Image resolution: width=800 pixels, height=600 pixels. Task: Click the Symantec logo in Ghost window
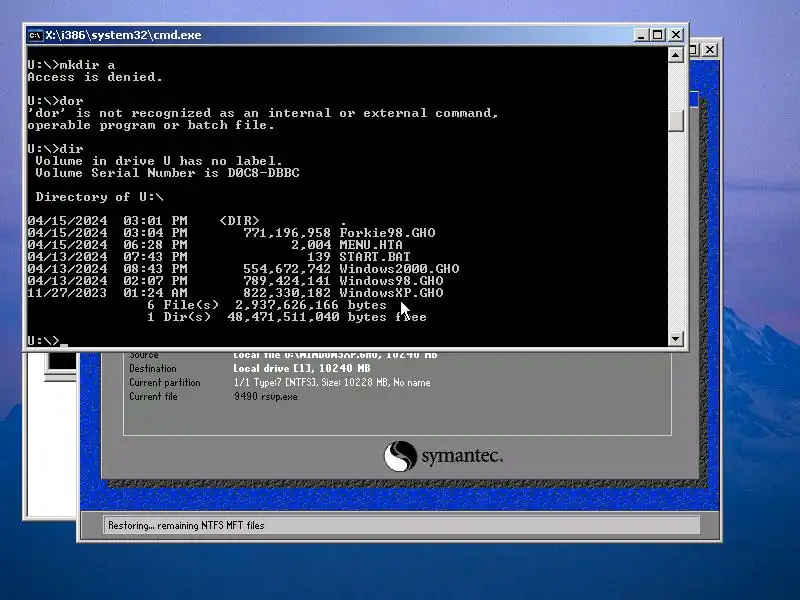point(443,456)
